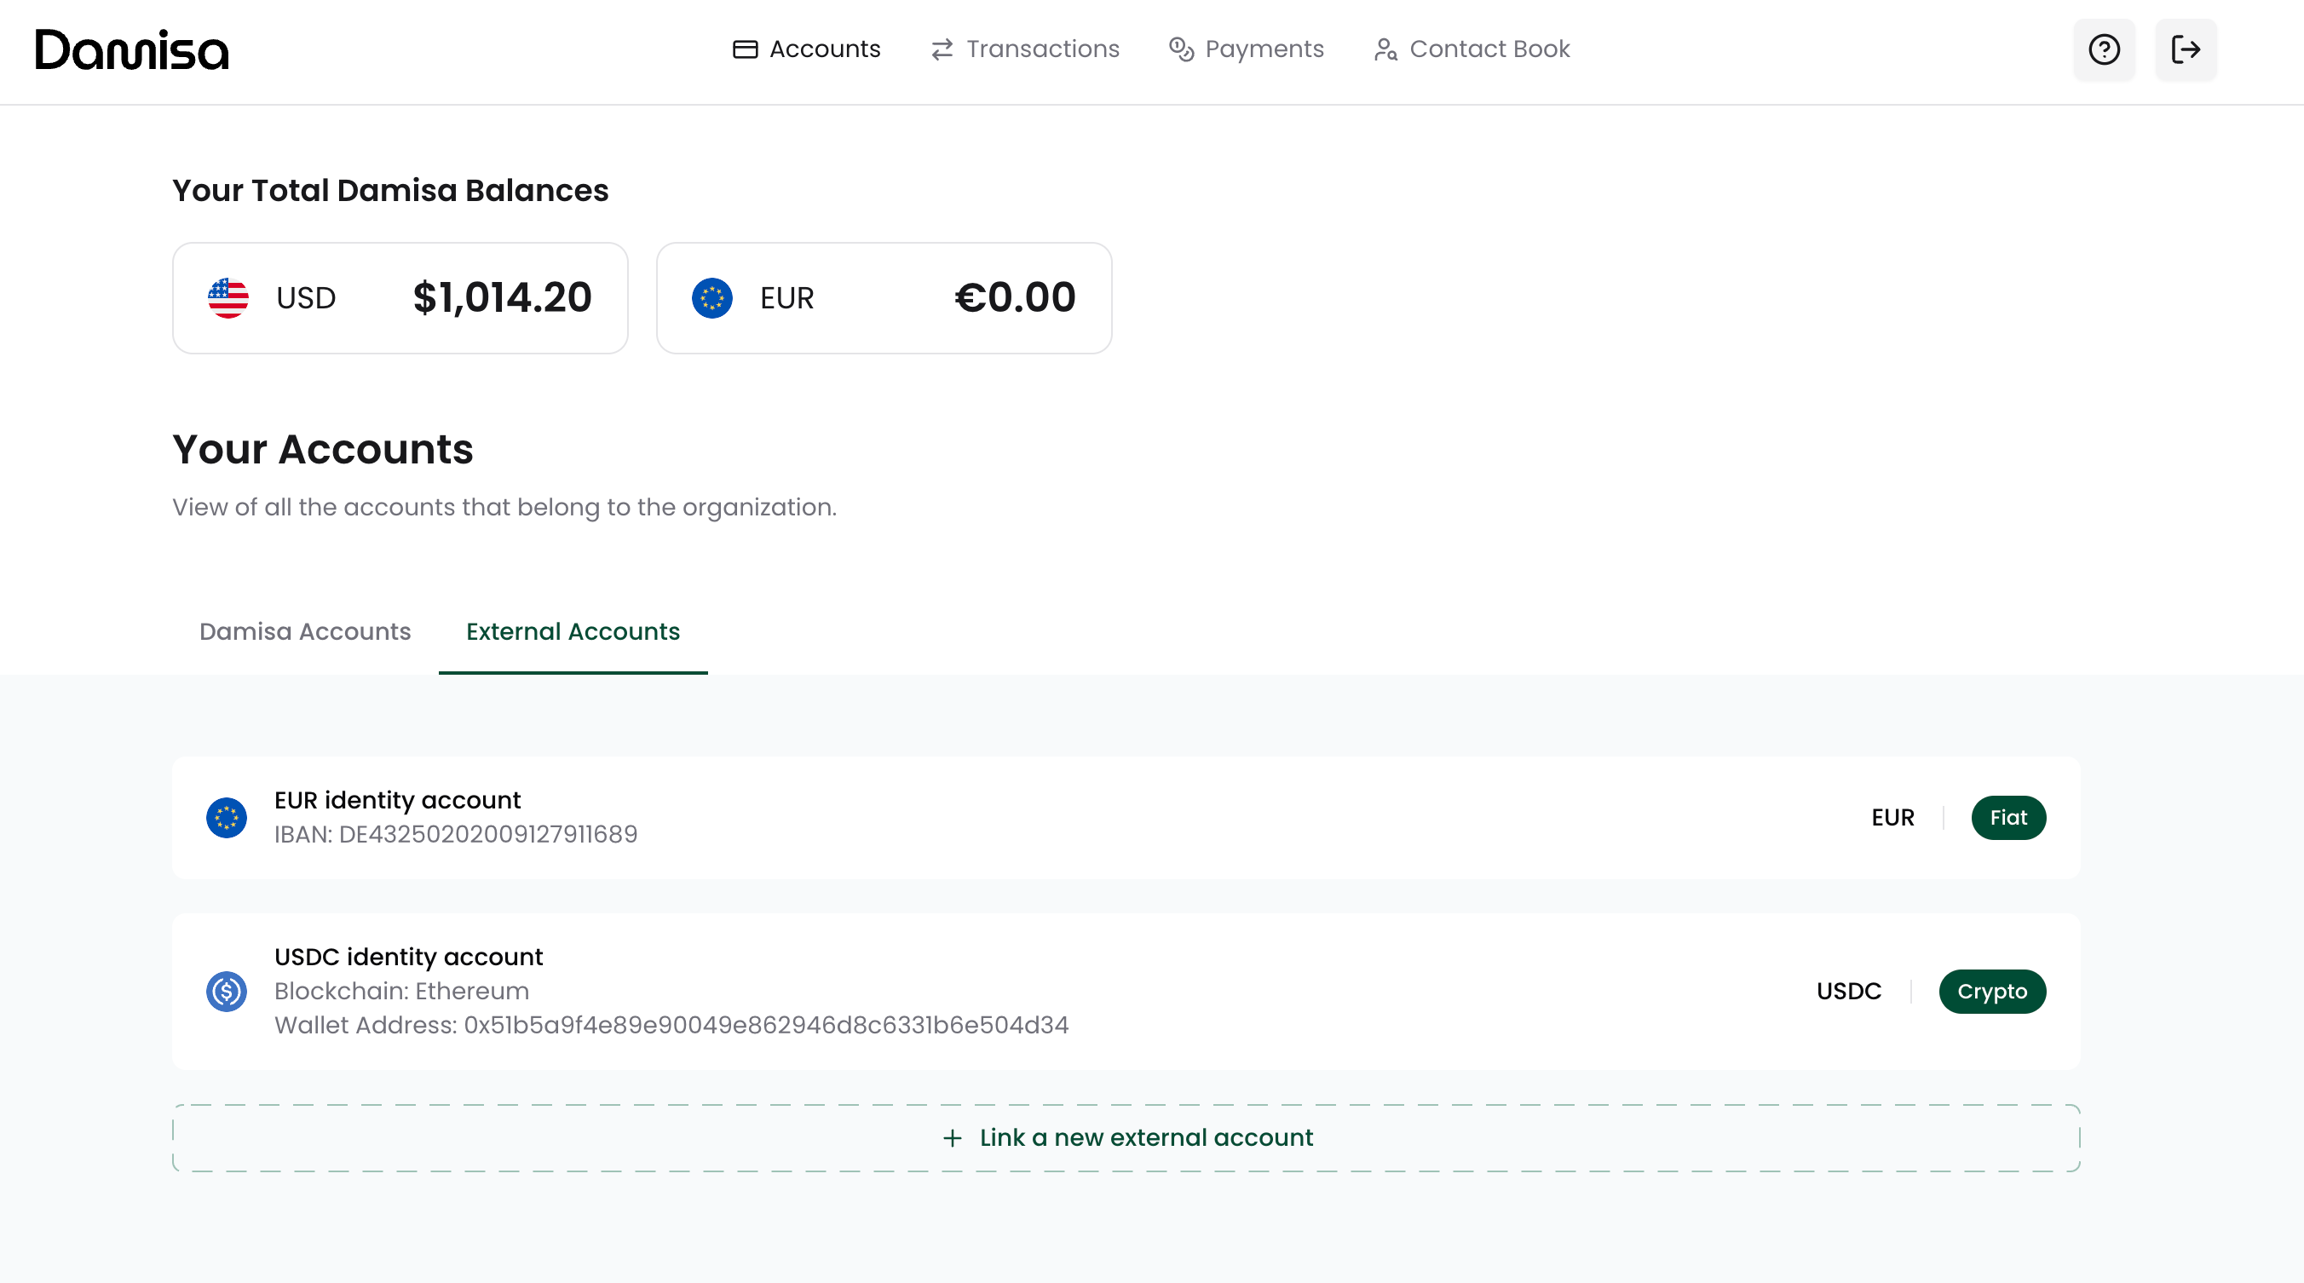Open the Payments section

click(x=1246, y=49)
